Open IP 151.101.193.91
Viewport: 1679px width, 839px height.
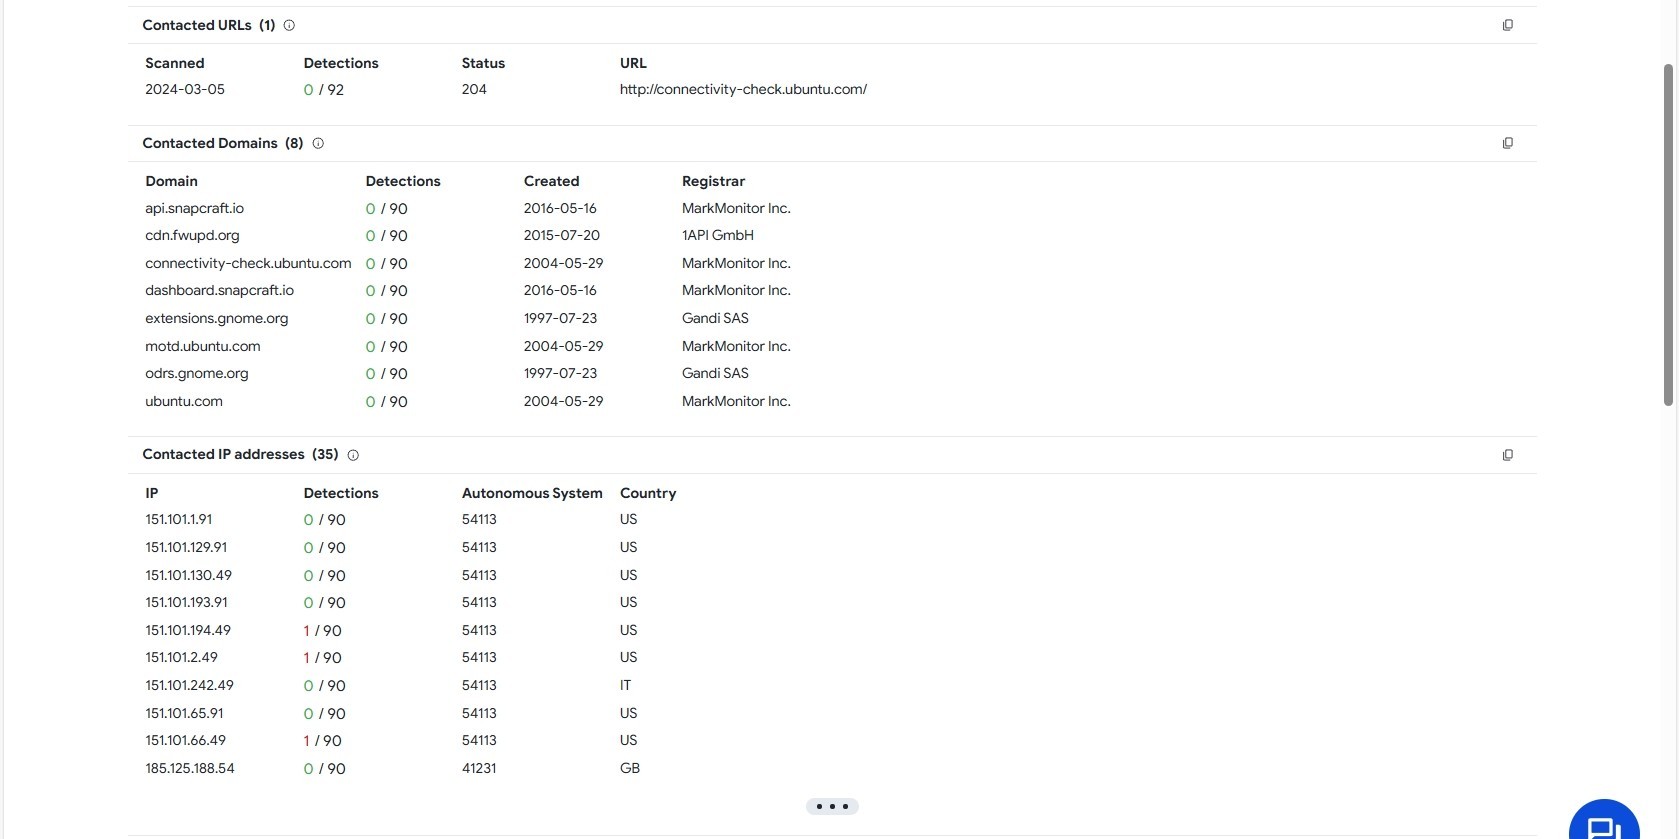pos(186,602)
